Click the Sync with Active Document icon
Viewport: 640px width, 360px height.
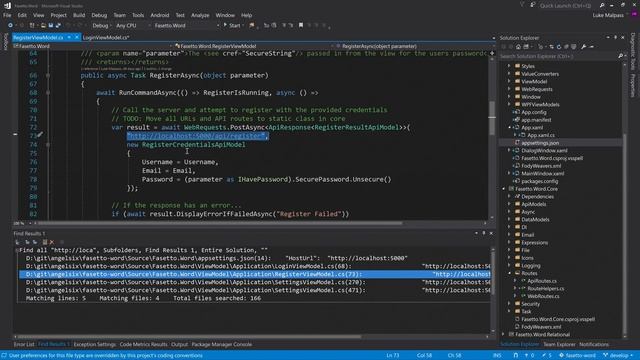[551, 47]
